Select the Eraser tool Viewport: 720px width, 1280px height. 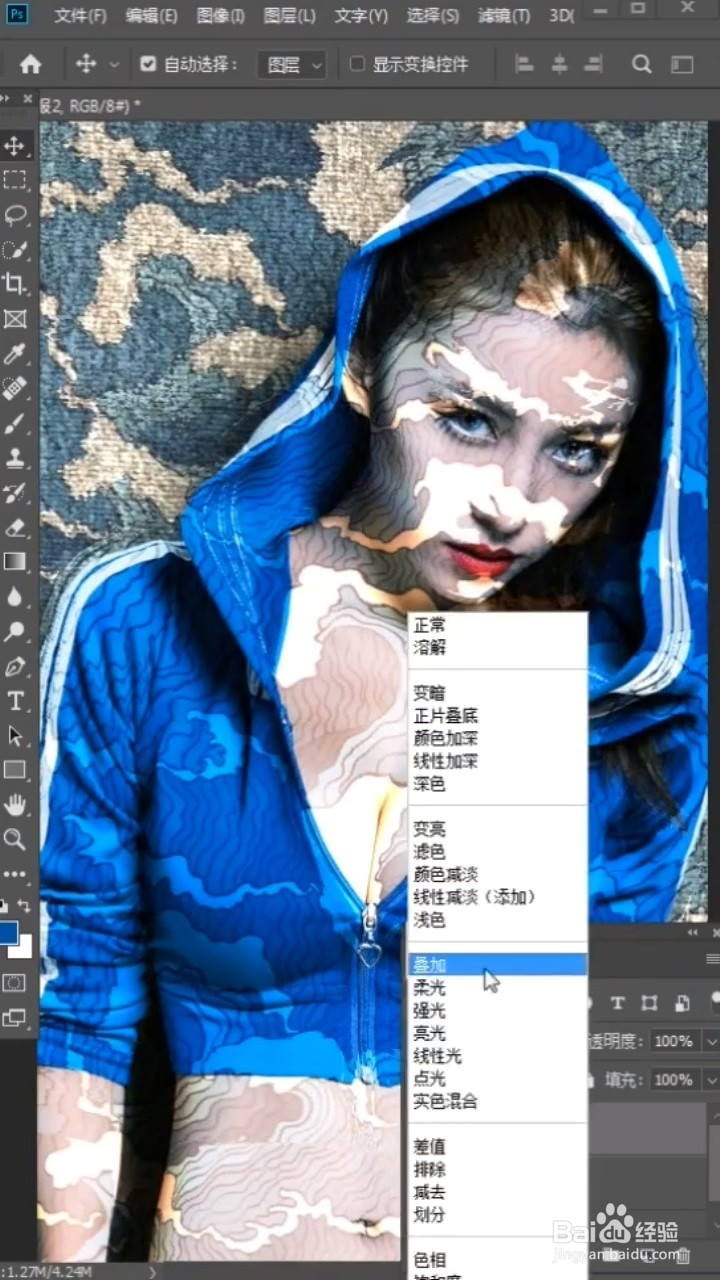click(14, 527)
